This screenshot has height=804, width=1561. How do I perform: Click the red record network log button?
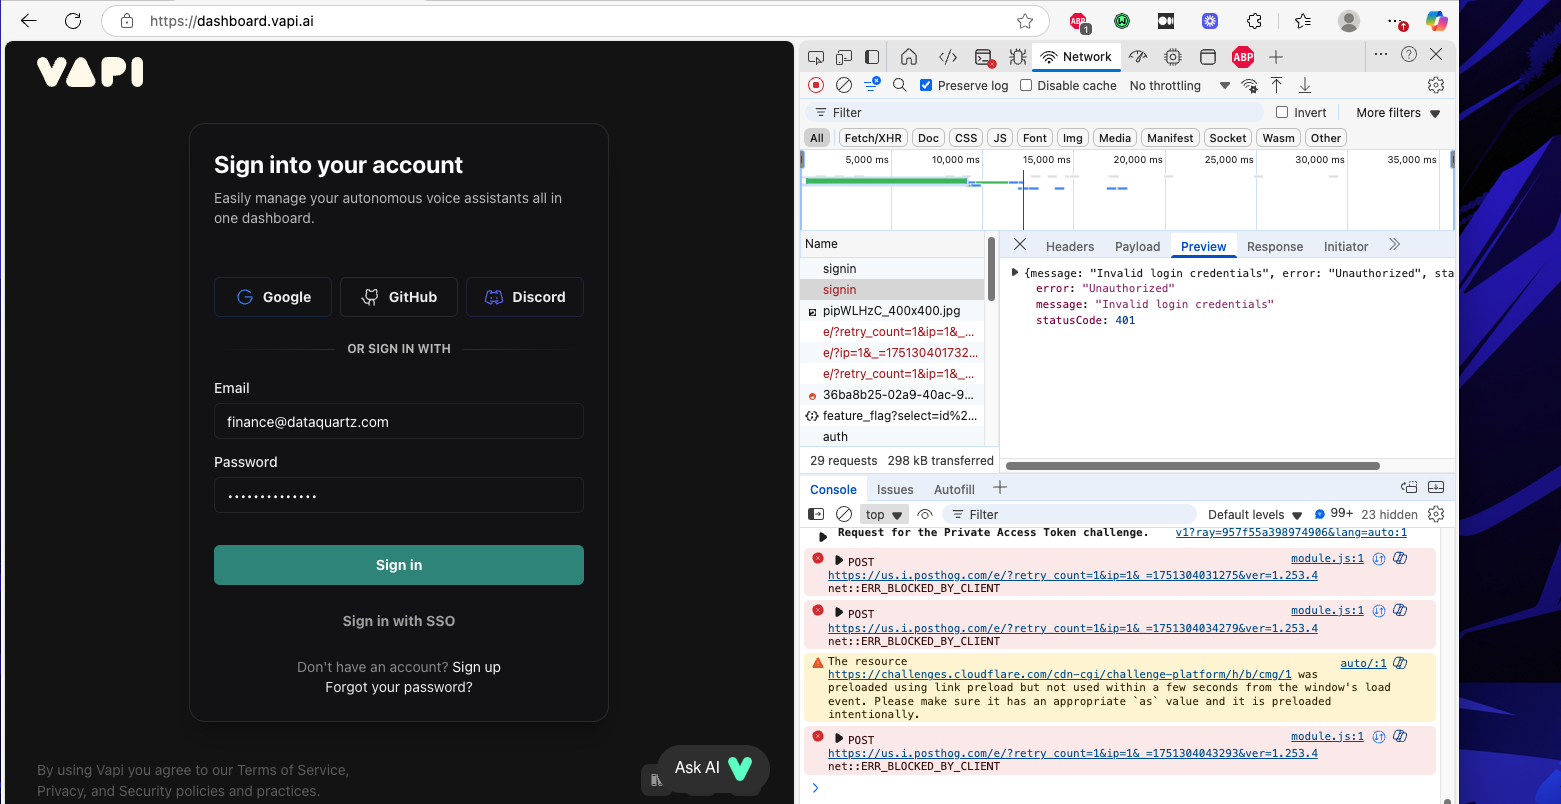tap(816, 85)
